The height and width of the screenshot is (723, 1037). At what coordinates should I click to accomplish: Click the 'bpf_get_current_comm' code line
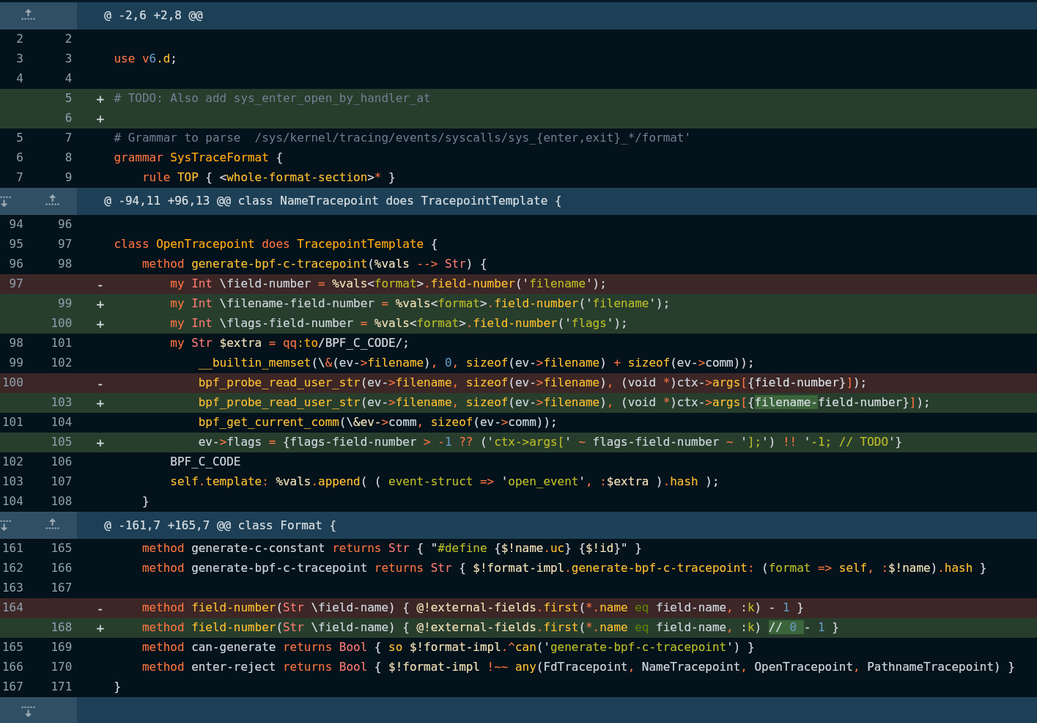[x=377, y=422]
